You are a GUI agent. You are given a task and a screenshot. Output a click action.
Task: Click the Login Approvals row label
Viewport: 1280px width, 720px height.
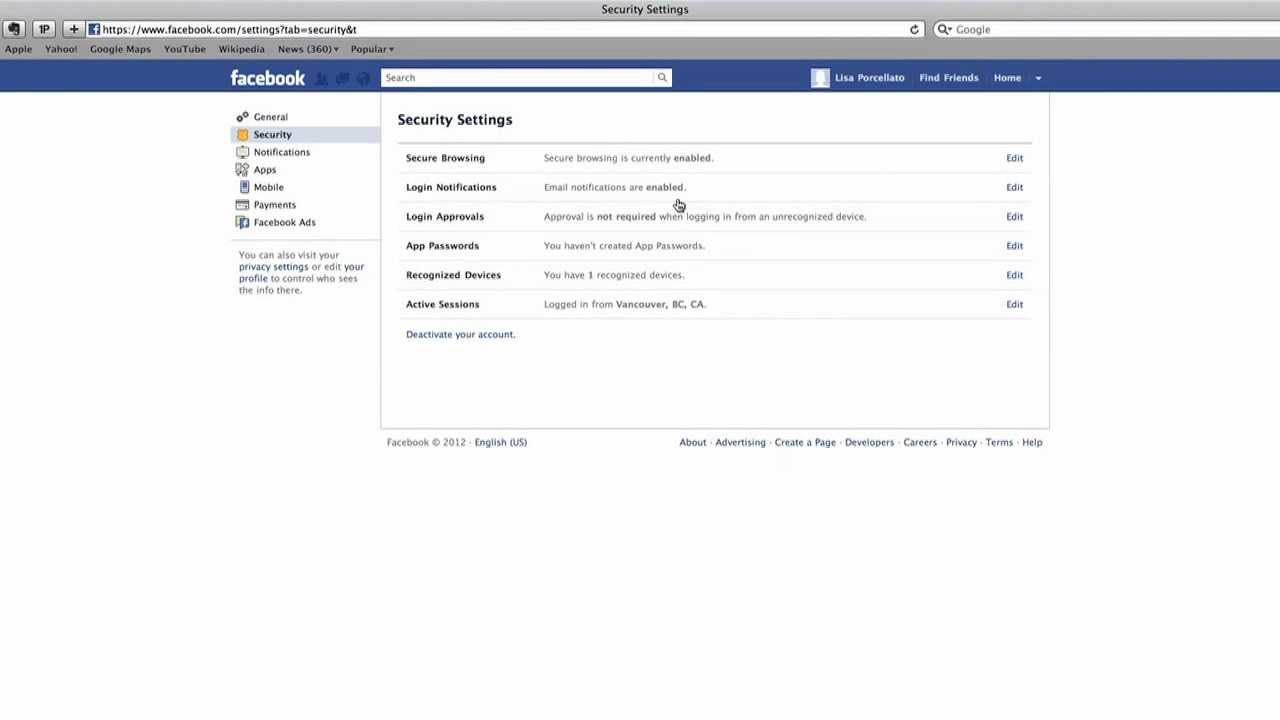445,216
